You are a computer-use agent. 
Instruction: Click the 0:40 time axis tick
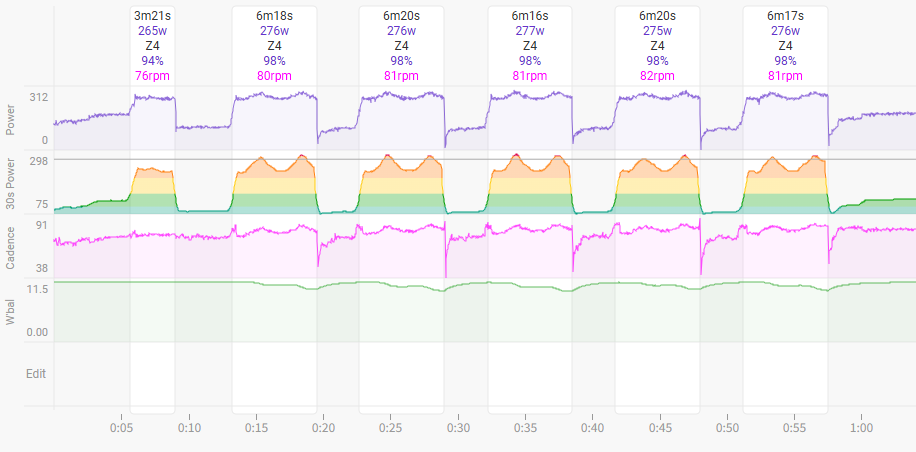592,428
